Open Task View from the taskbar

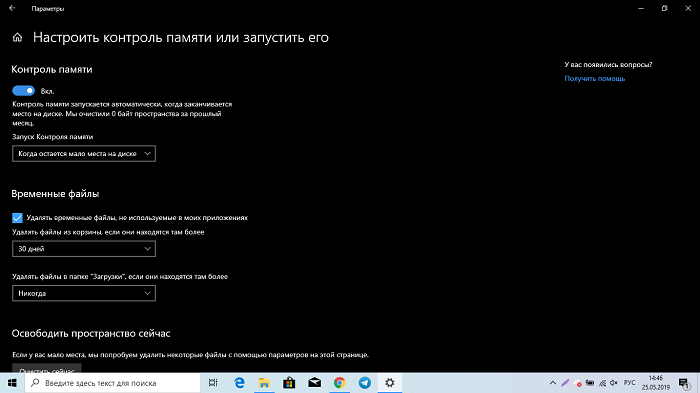[213, 383]
